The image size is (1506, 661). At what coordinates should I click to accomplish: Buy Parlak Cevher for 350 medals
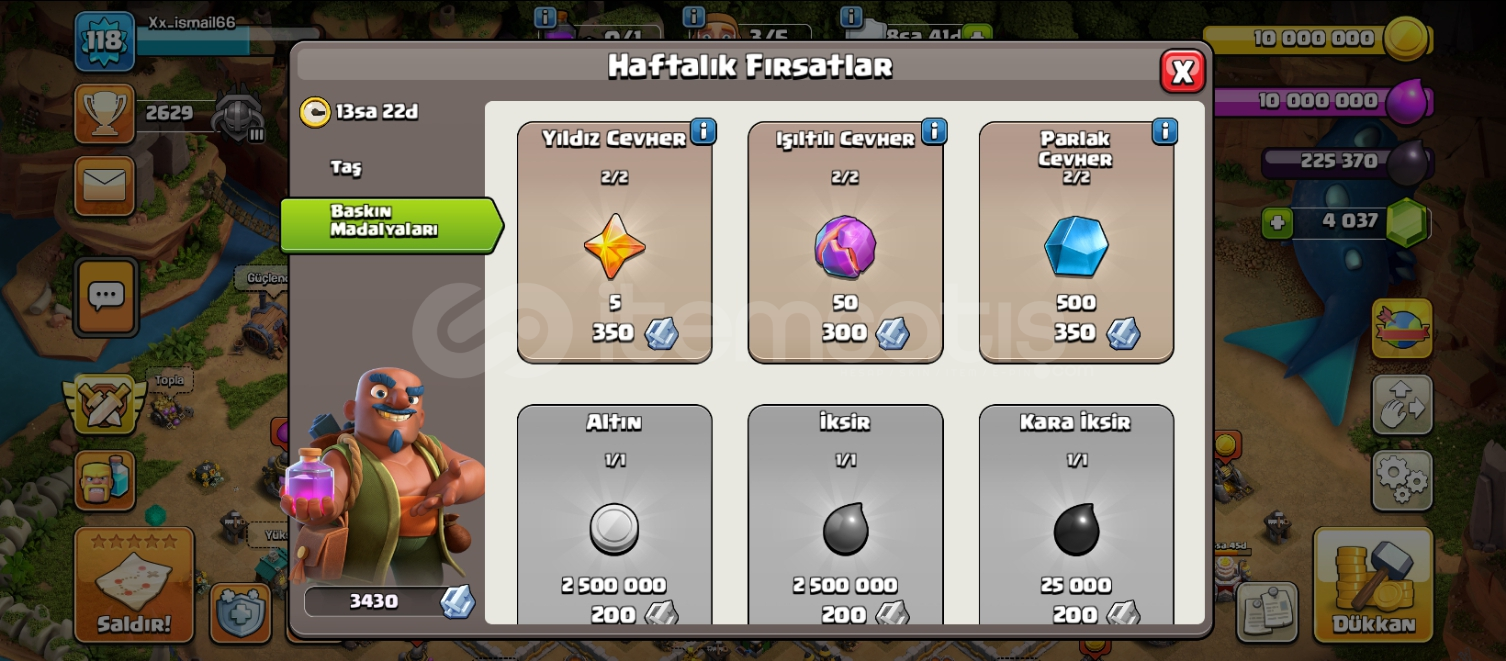(x=1076, y=243)
